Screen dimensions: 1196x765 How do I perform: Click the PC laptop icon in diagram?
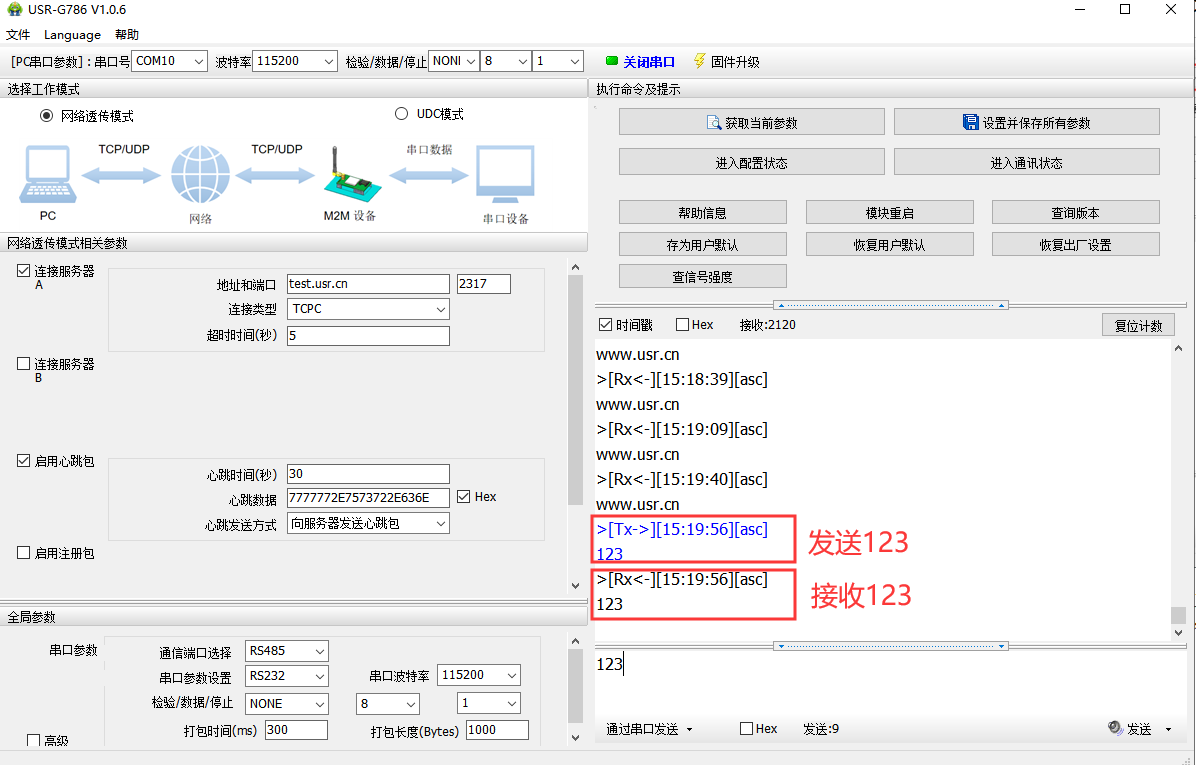[x=46, y=175]
